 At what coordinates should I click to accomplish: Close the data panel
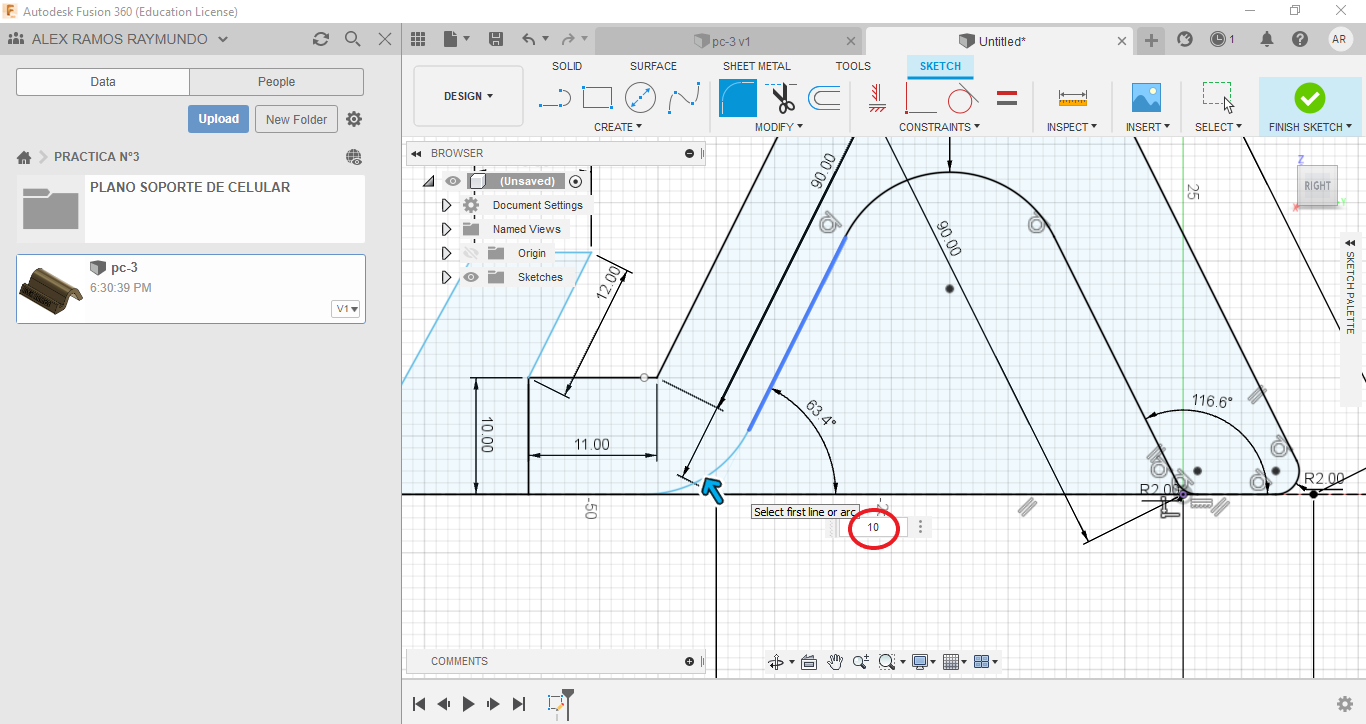[x=385, y=39]
